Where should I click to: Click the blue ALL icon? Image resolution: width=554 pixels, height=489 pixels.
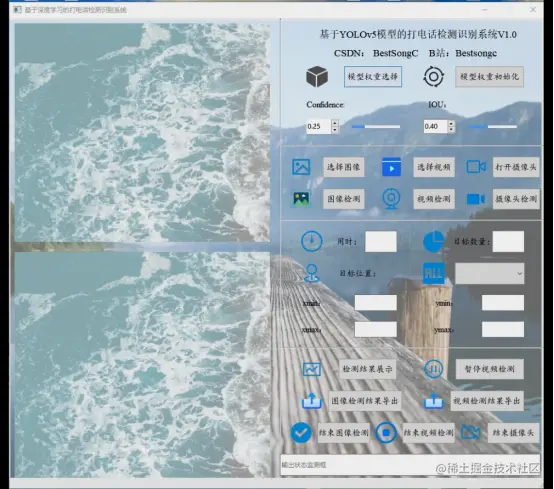434,273
